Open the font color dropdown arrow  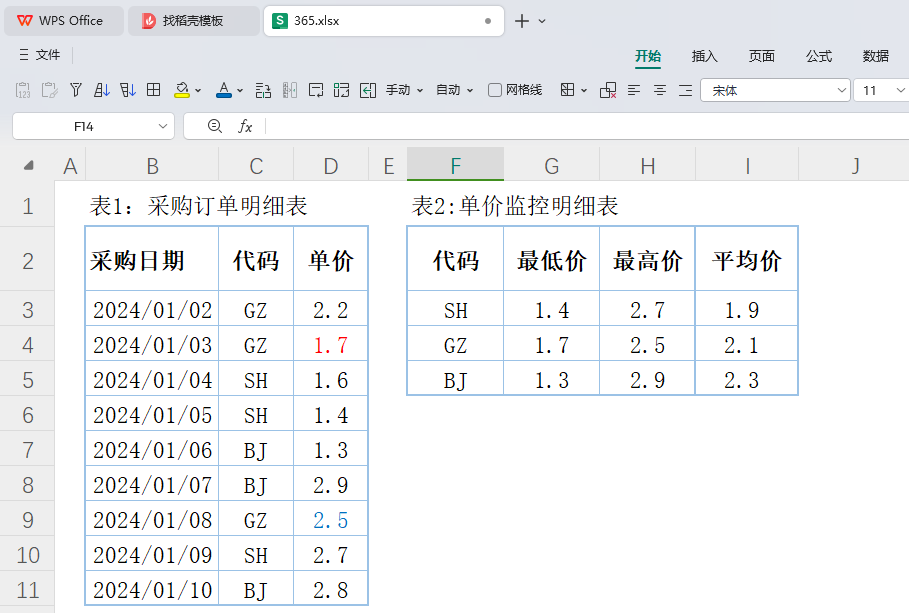240,90
